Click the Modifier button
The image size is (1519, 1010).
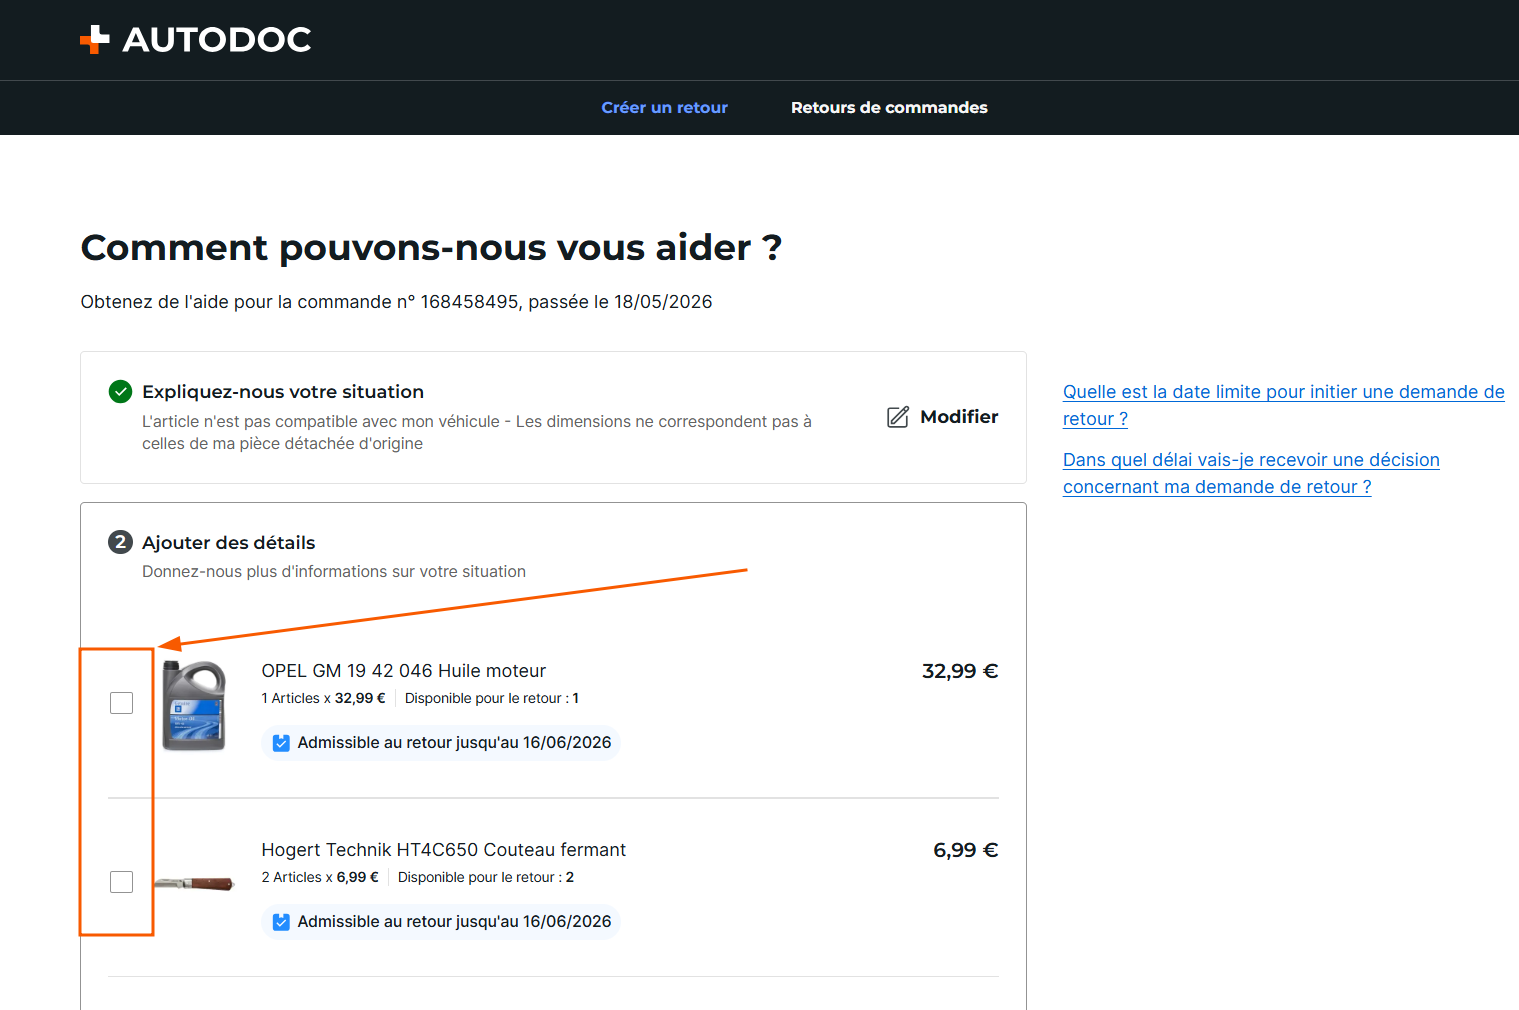pyautogui.click(x=942, y=417)
